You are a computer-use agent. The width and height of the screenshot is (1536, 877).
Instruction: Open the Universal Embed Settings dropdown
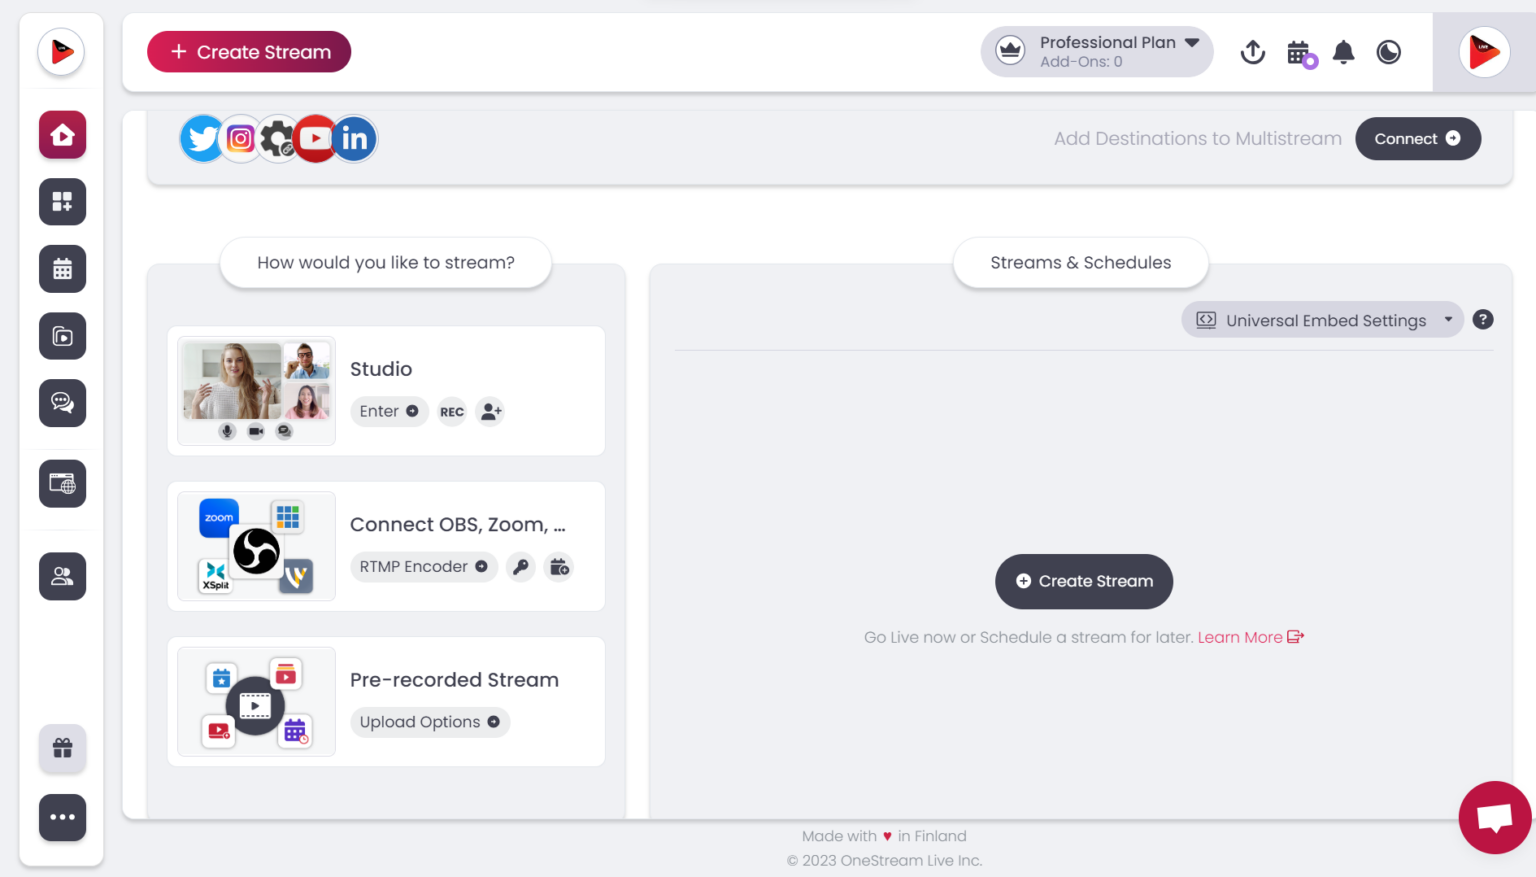tap(1322, 319)
